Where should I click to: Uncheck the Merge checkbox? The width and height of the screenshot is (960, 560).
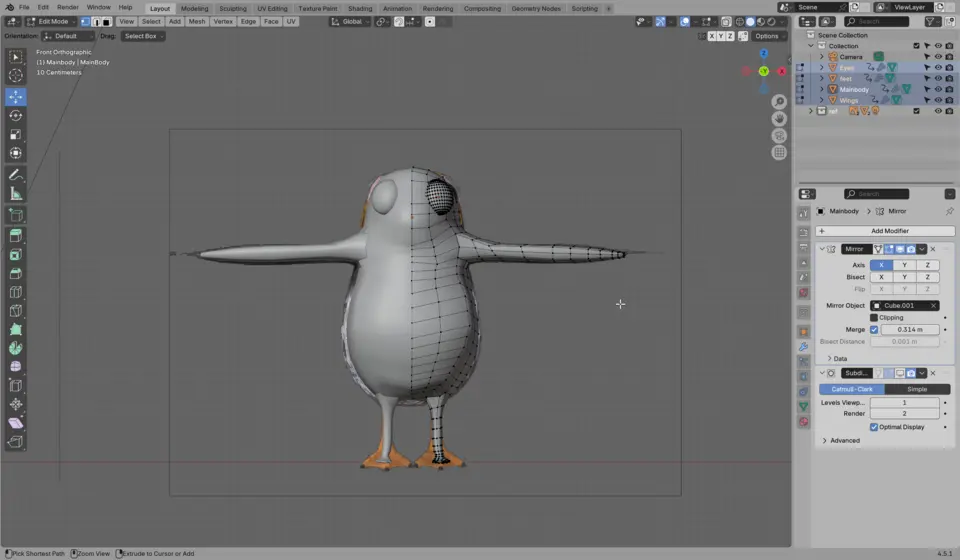pos(874,330)
